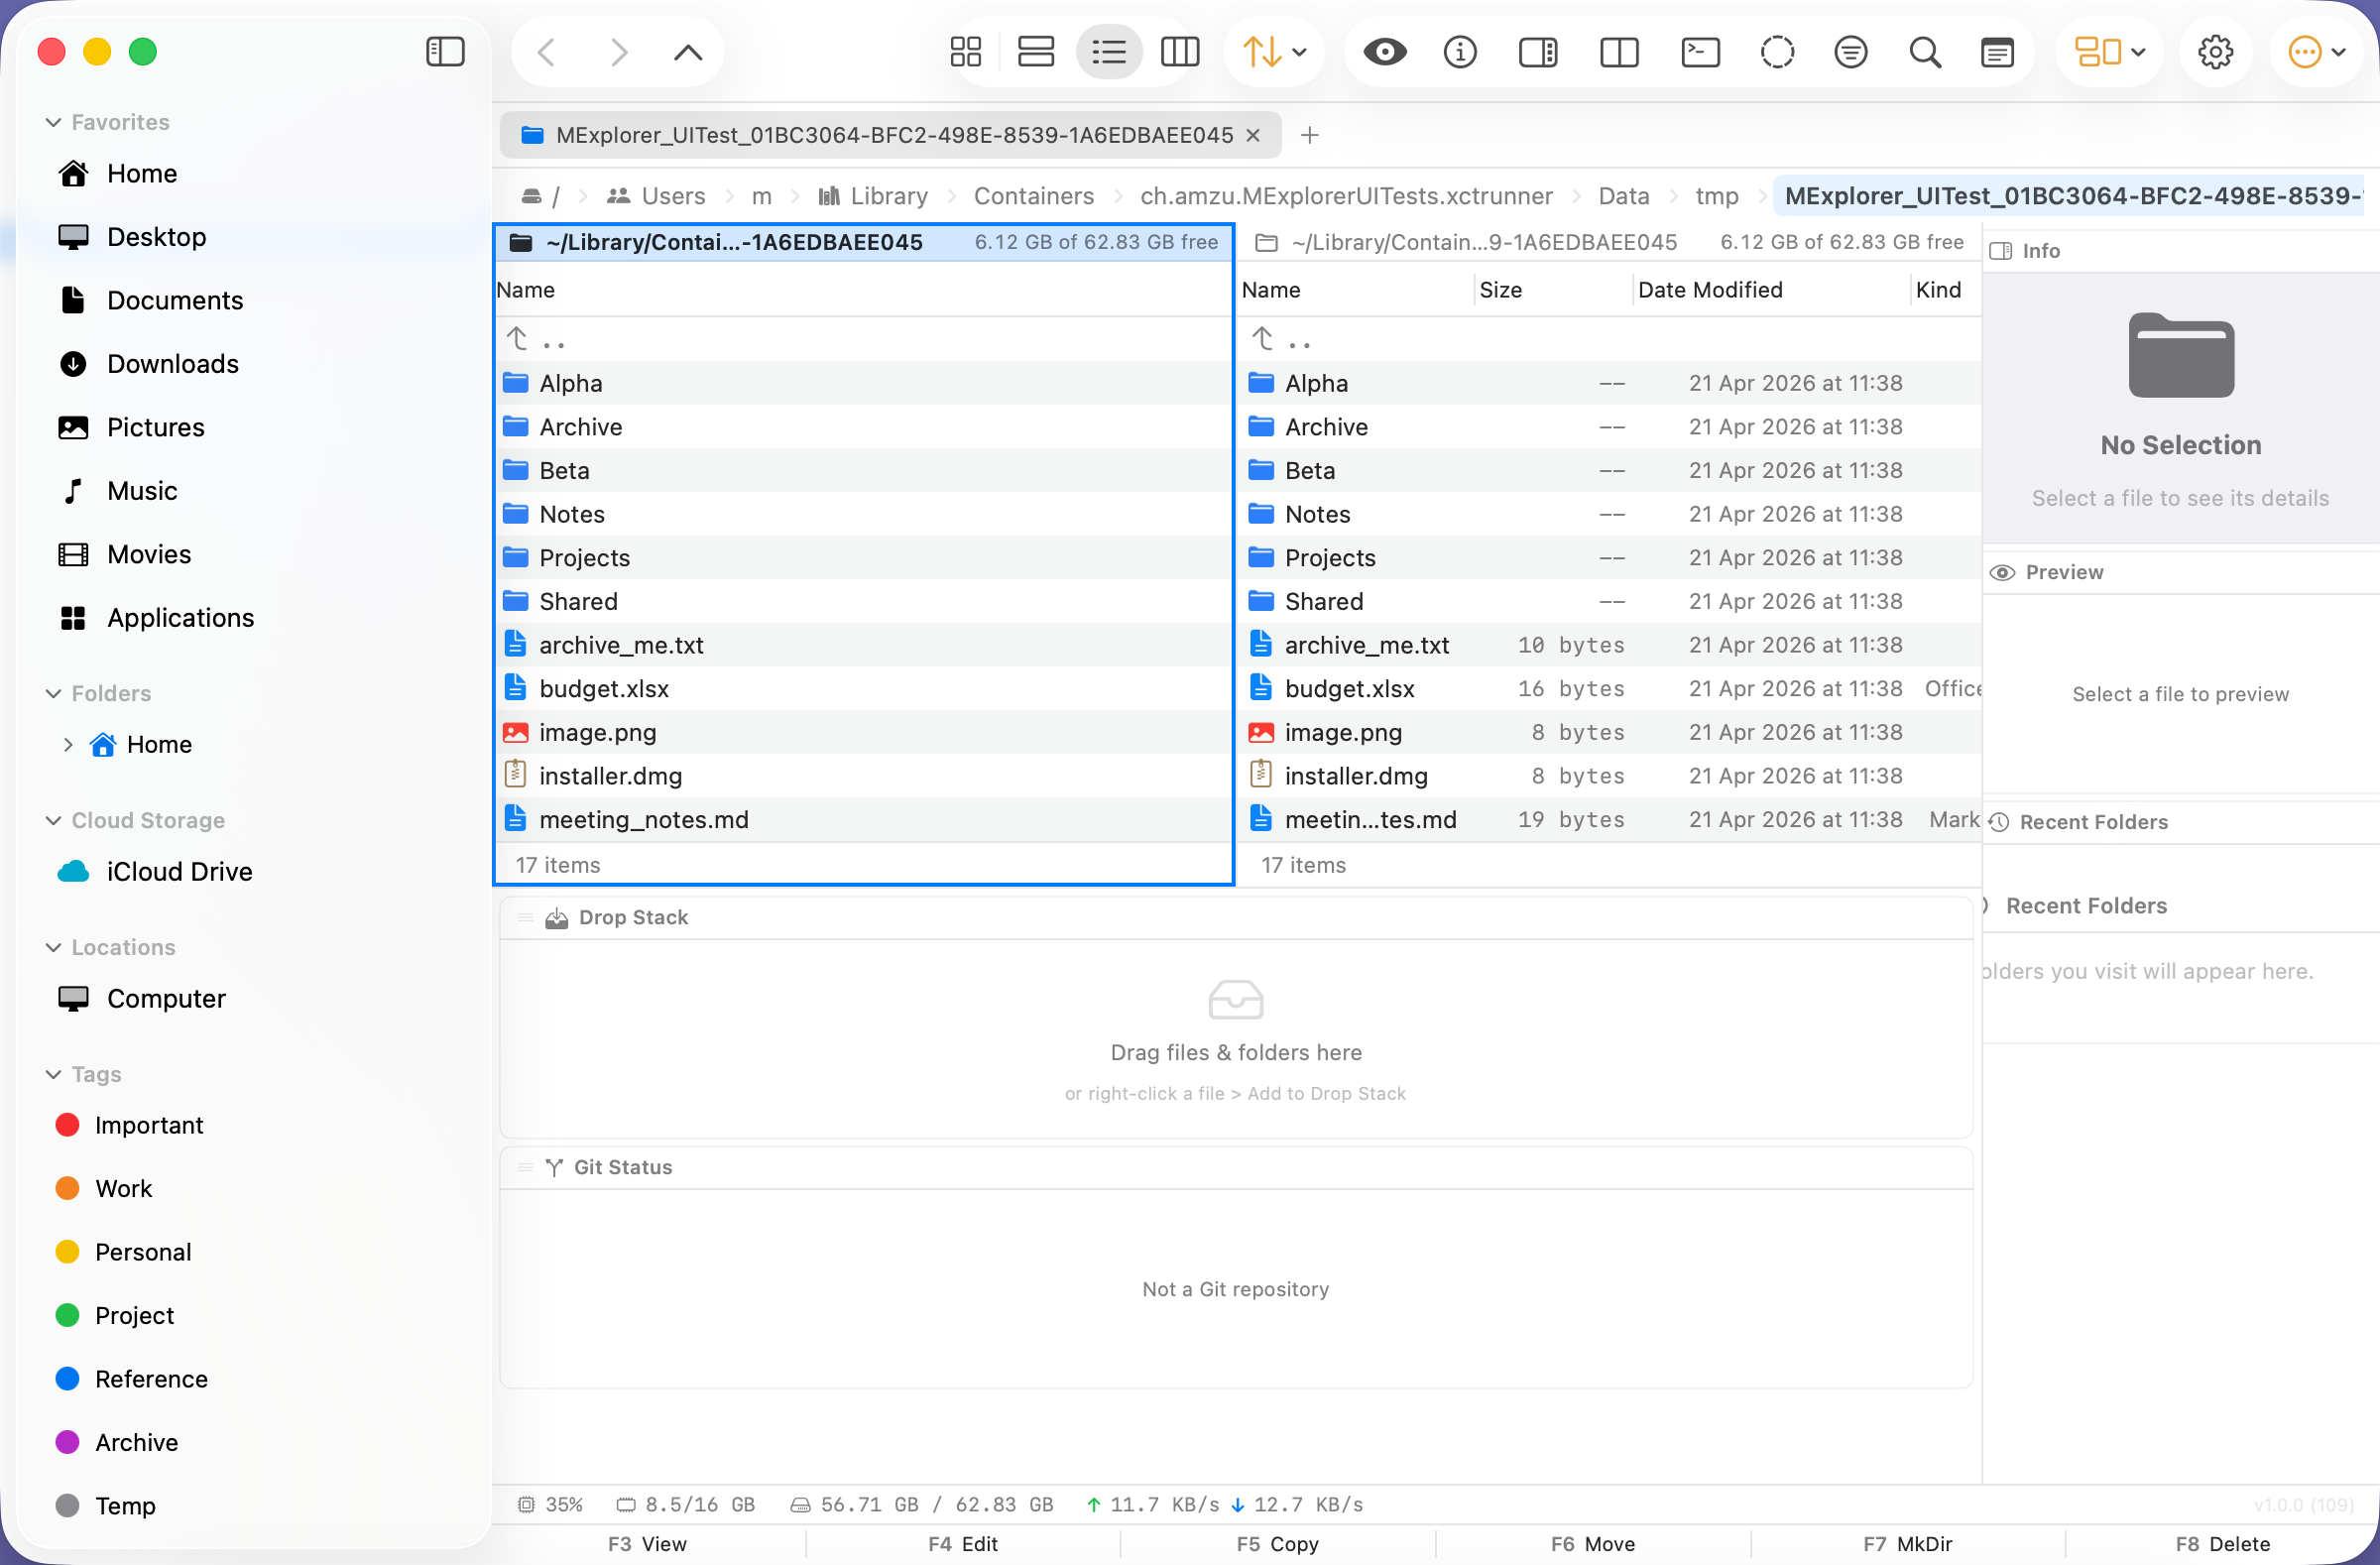The width and height of the screenshot is (2380, 1565).
Task: Open Desktop in Favorites
Action: pyautogui.click(x=254, y=237)
